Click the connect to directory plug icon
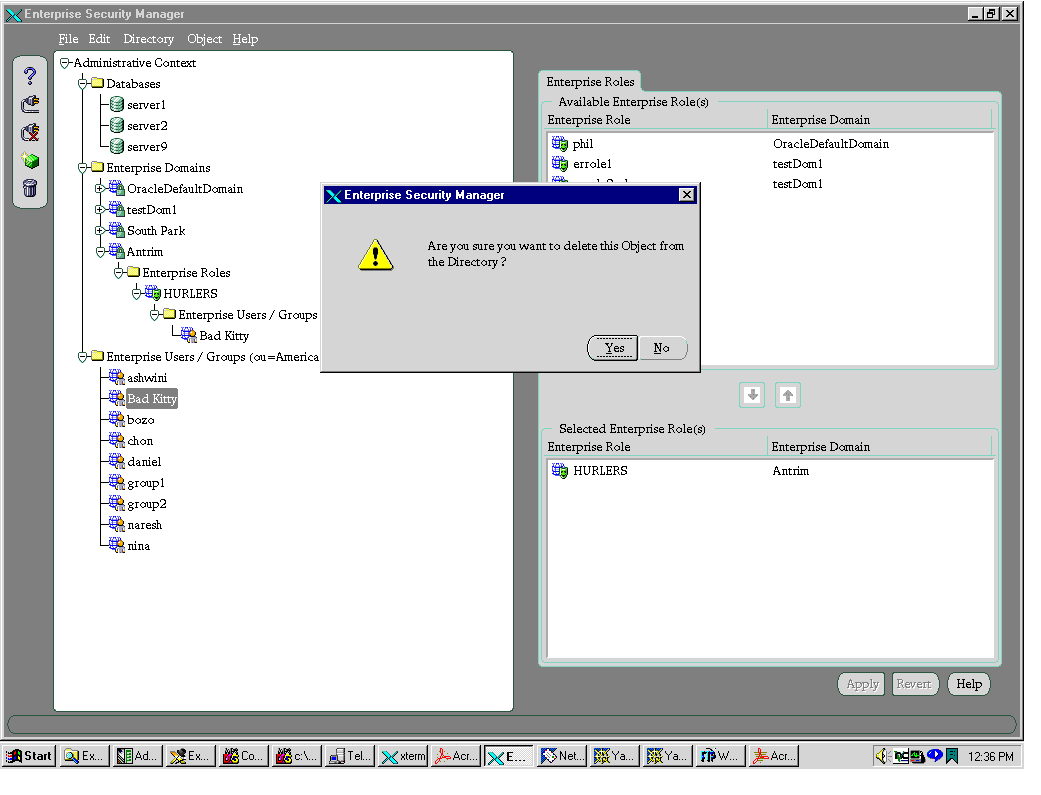This screenshot has width=1041, height=795. (x=30, y=104)
